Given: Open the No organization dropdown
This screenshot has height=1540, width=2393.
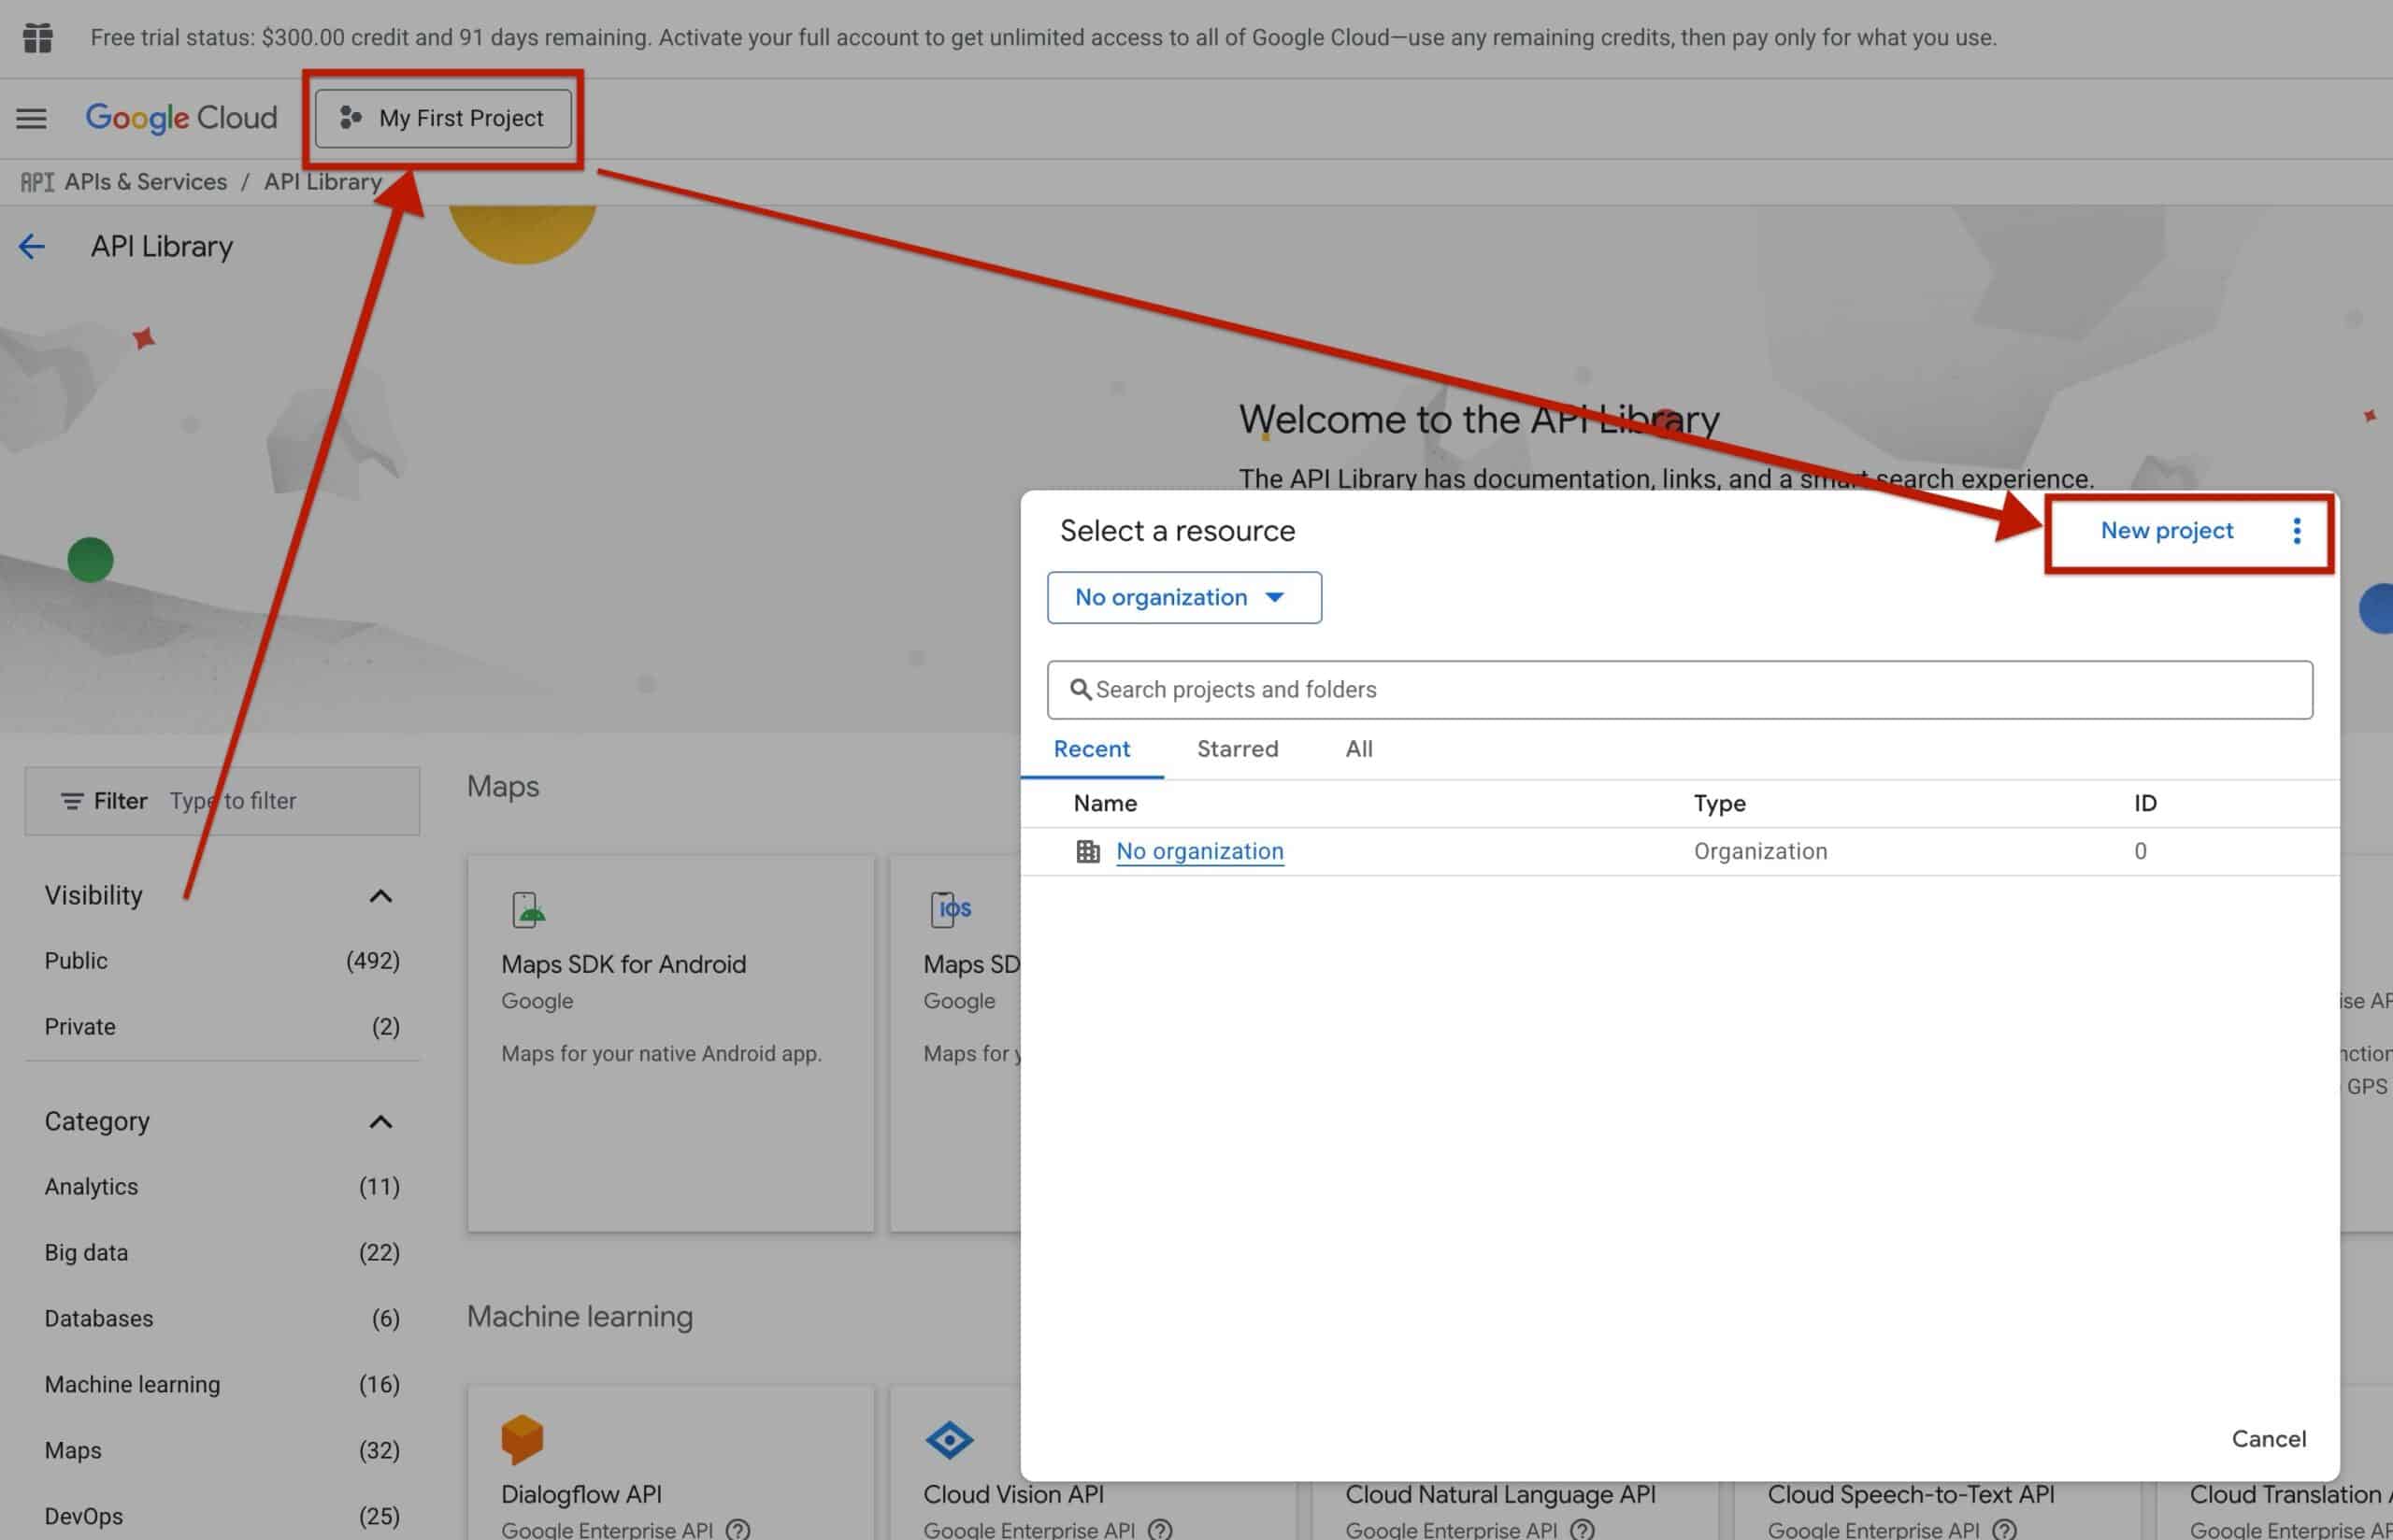Looking at the screenshot, I should click(1183, 597).
